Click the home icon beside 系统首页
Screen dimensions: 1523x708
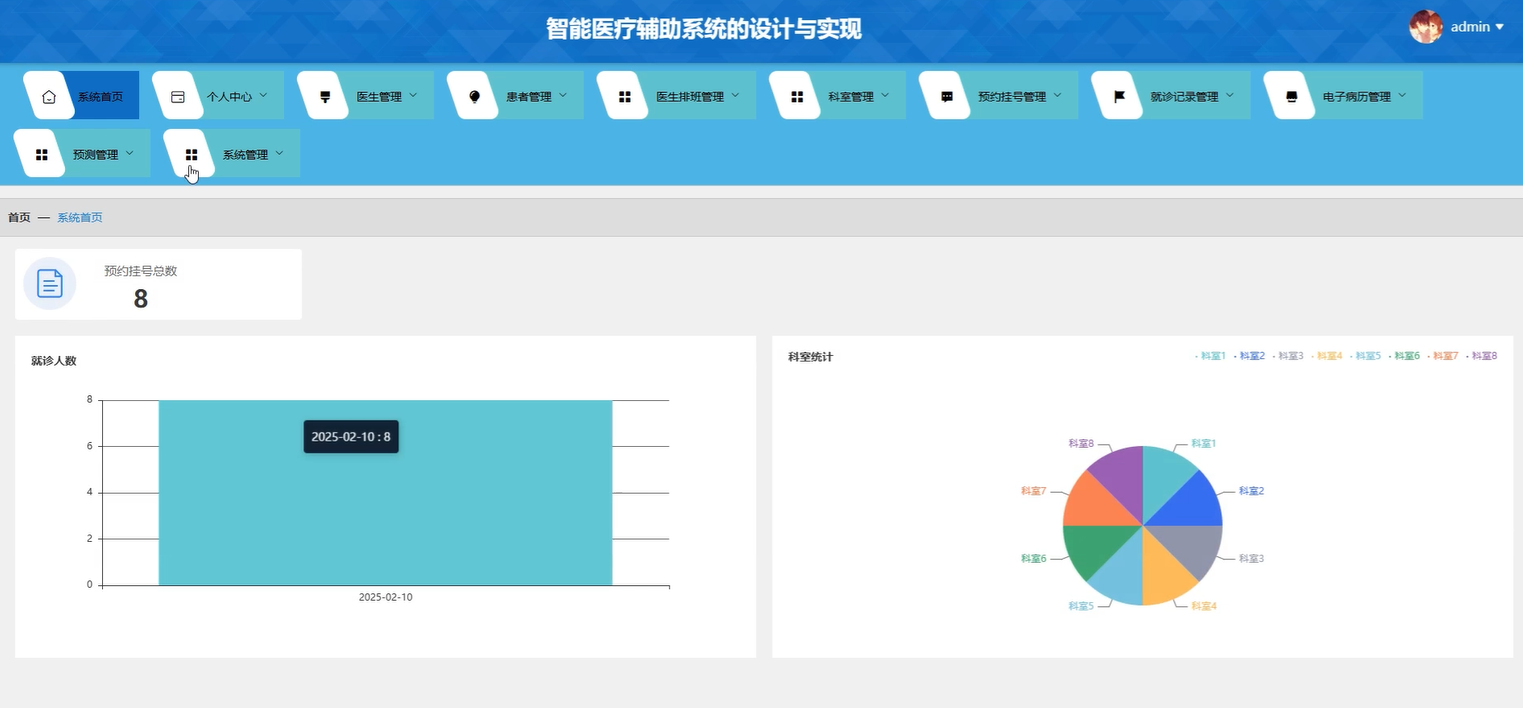tap(47, 94)
